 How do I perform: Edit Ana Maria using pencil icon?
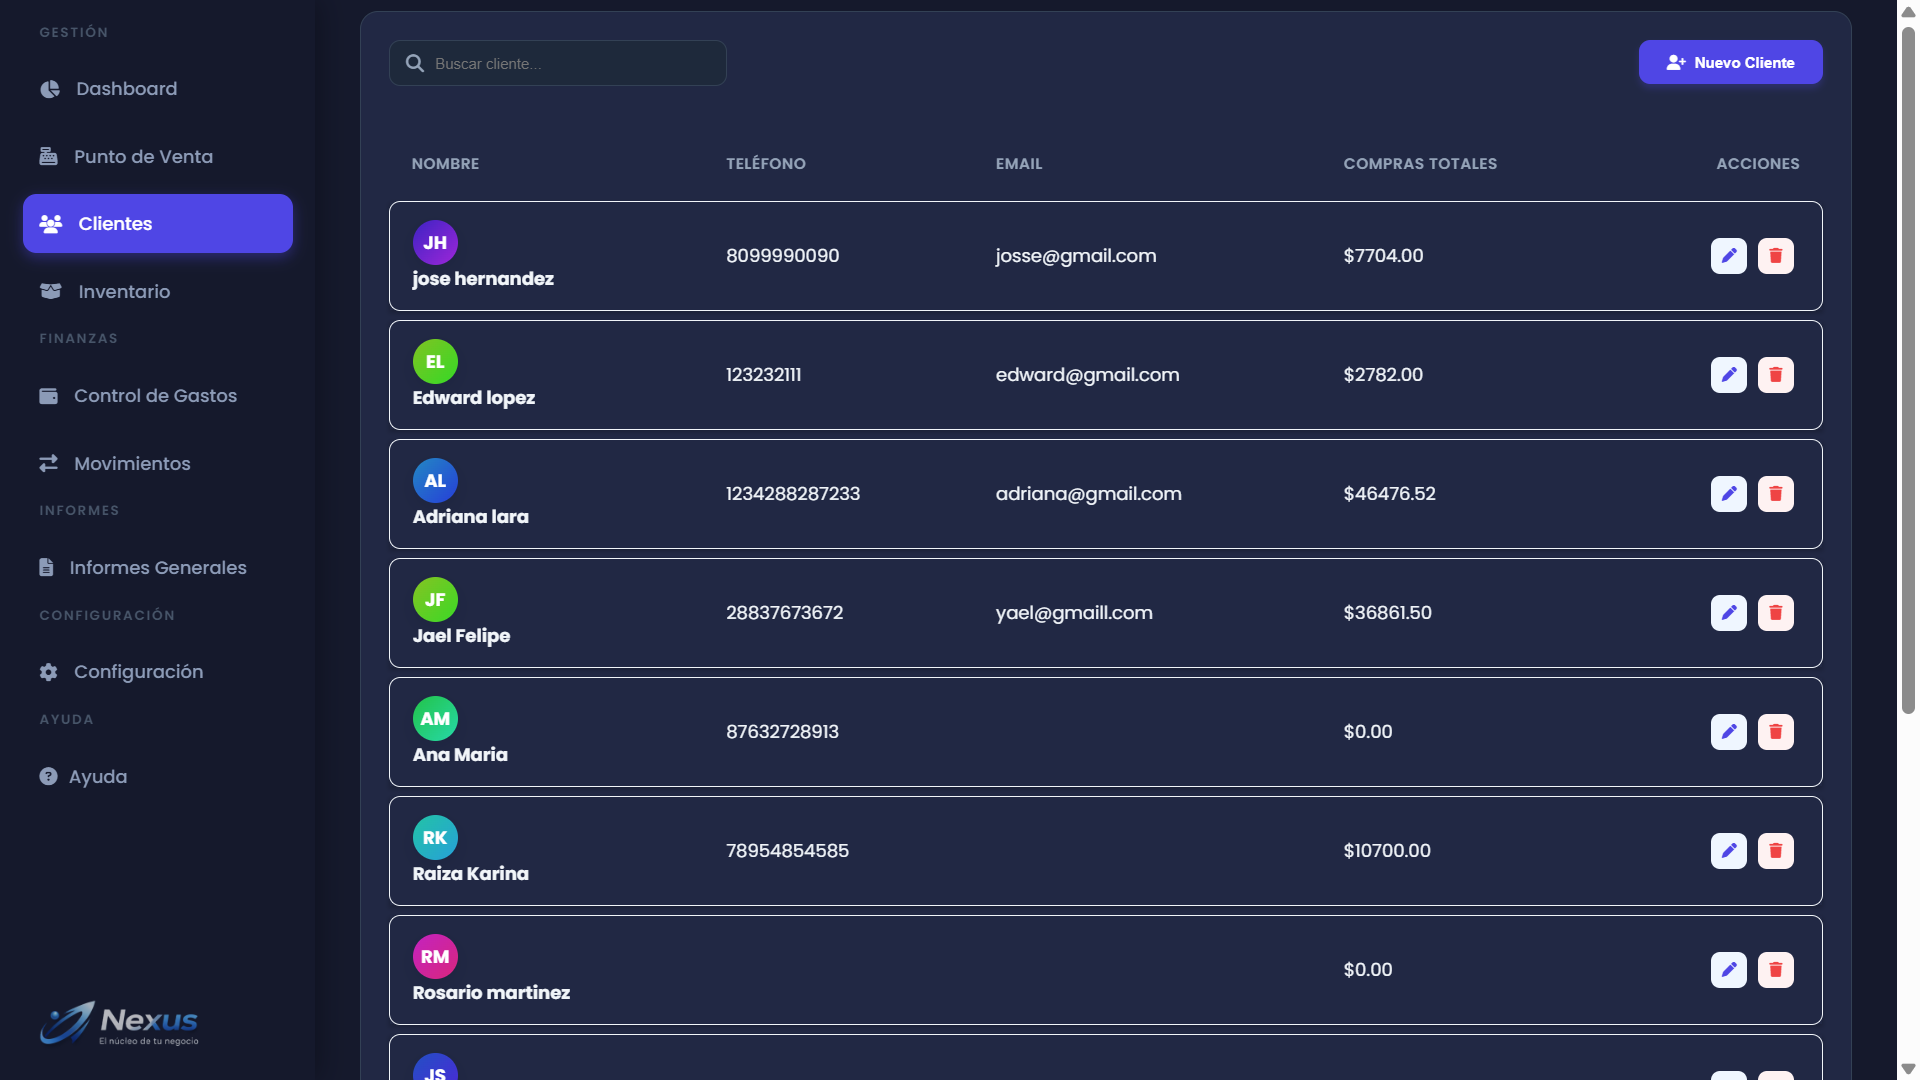click(x=1728, y=732)
